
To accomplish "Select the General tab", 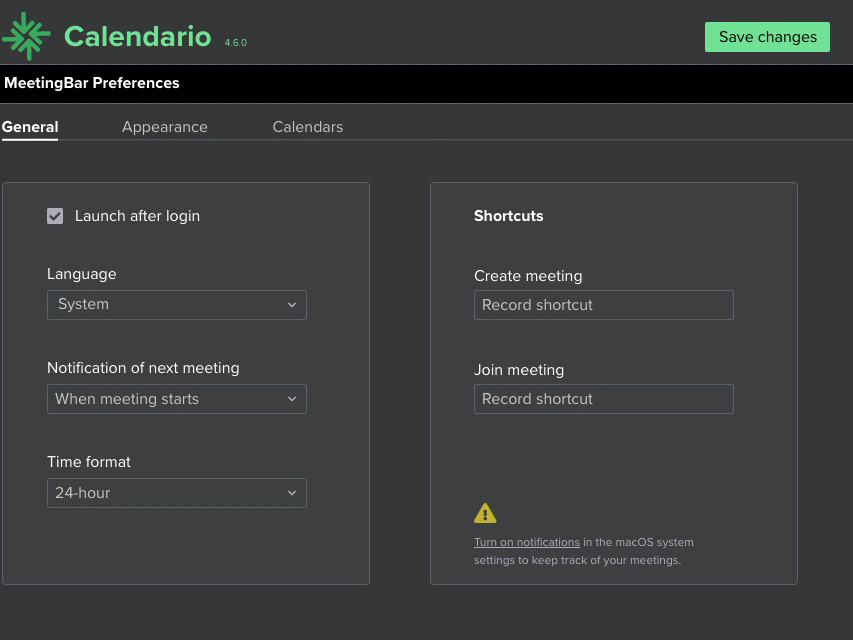I will pyautogui.click(x=30, y=127).
